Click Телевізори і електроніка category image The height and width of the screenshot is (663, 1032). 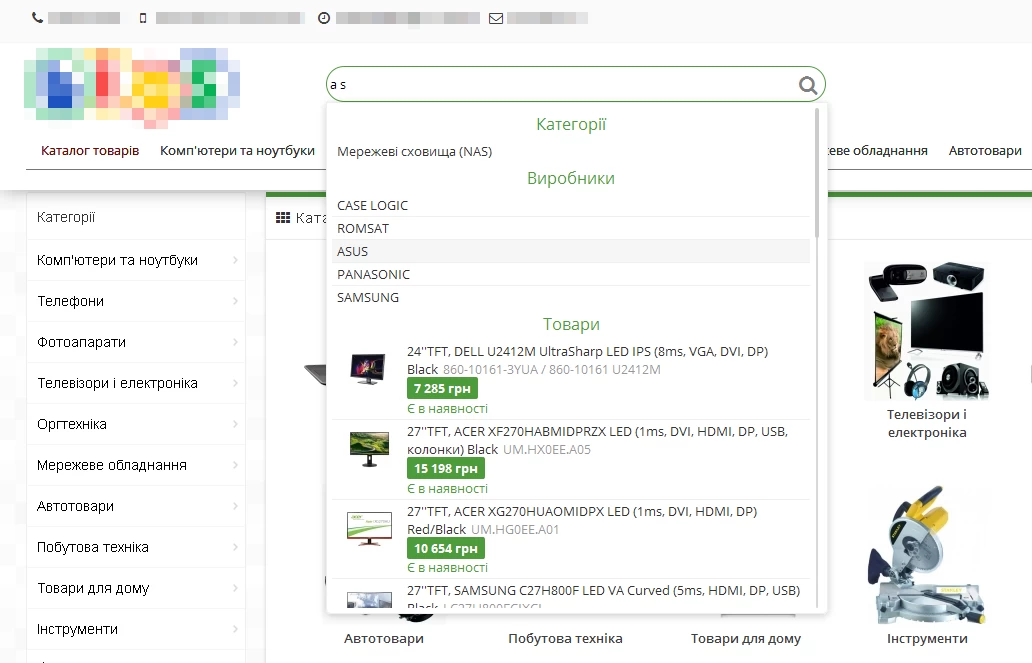tap(927, 331)
